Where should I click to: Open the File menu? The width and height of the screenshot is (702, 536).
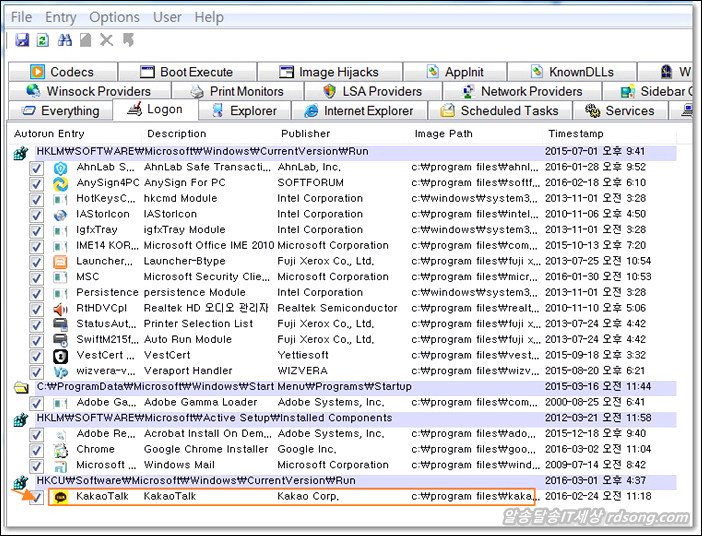(x=21, y=17)
